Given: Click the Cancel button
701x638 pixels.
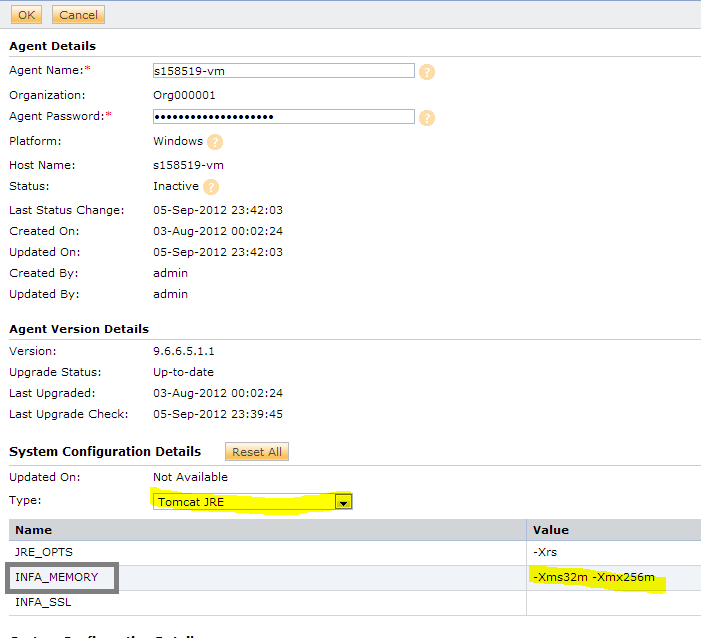Looking at the screenshot, I should 78,15.
